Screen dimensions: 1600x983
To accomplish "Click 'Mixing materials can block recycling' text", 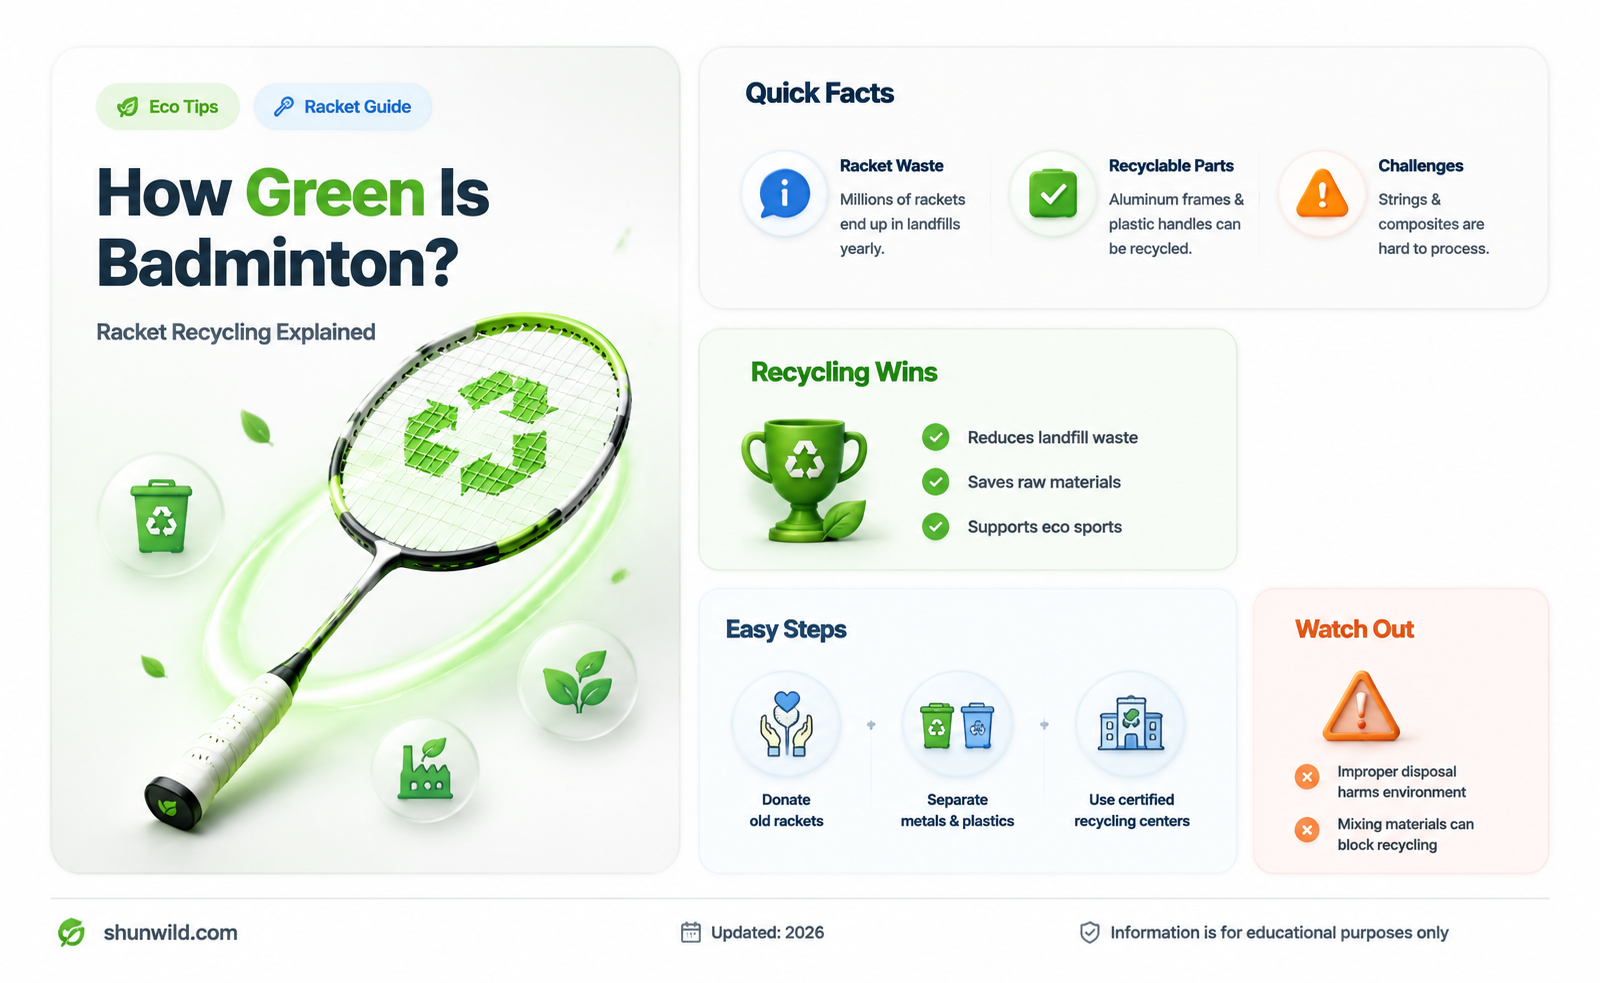I will (1405, 834).
